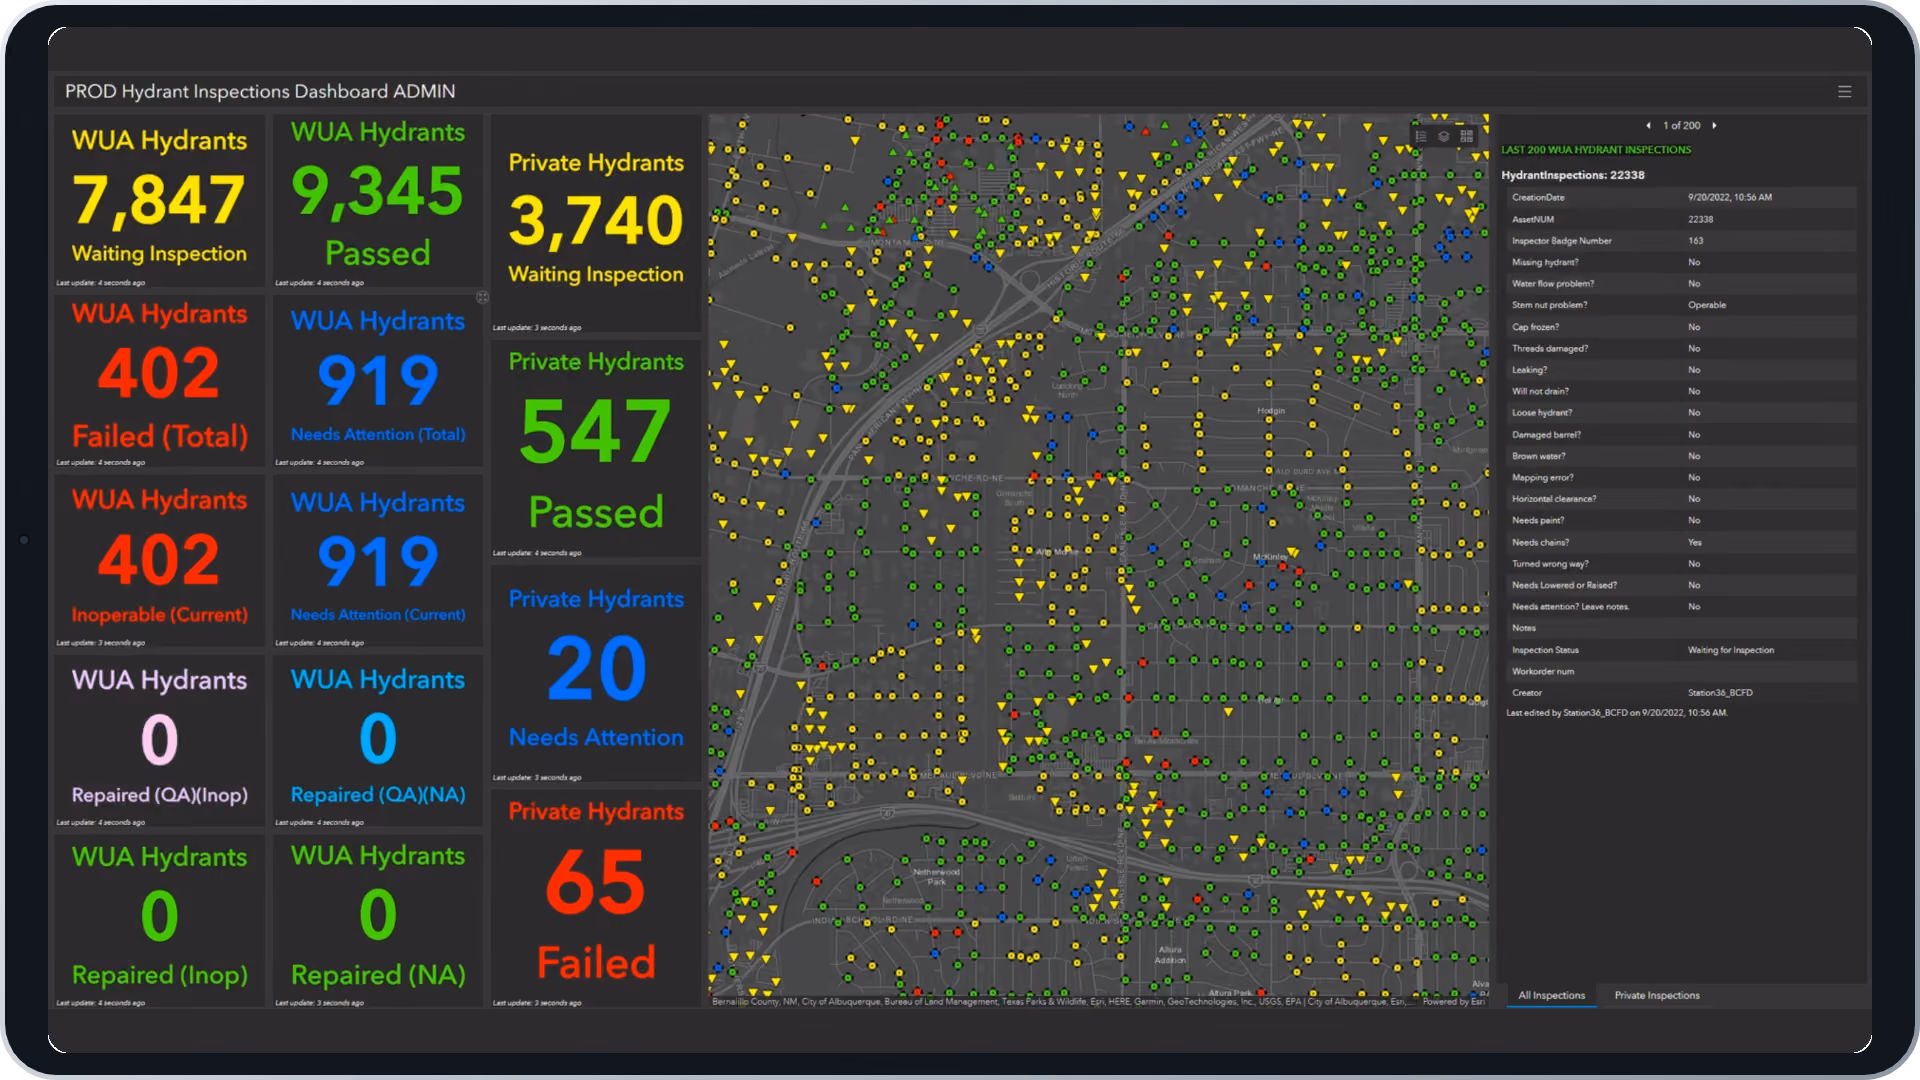
Task: Click the dashboard title 'PROD Hydrant Inspections Dashboard ADMIN'
Action: coord(260,91)
